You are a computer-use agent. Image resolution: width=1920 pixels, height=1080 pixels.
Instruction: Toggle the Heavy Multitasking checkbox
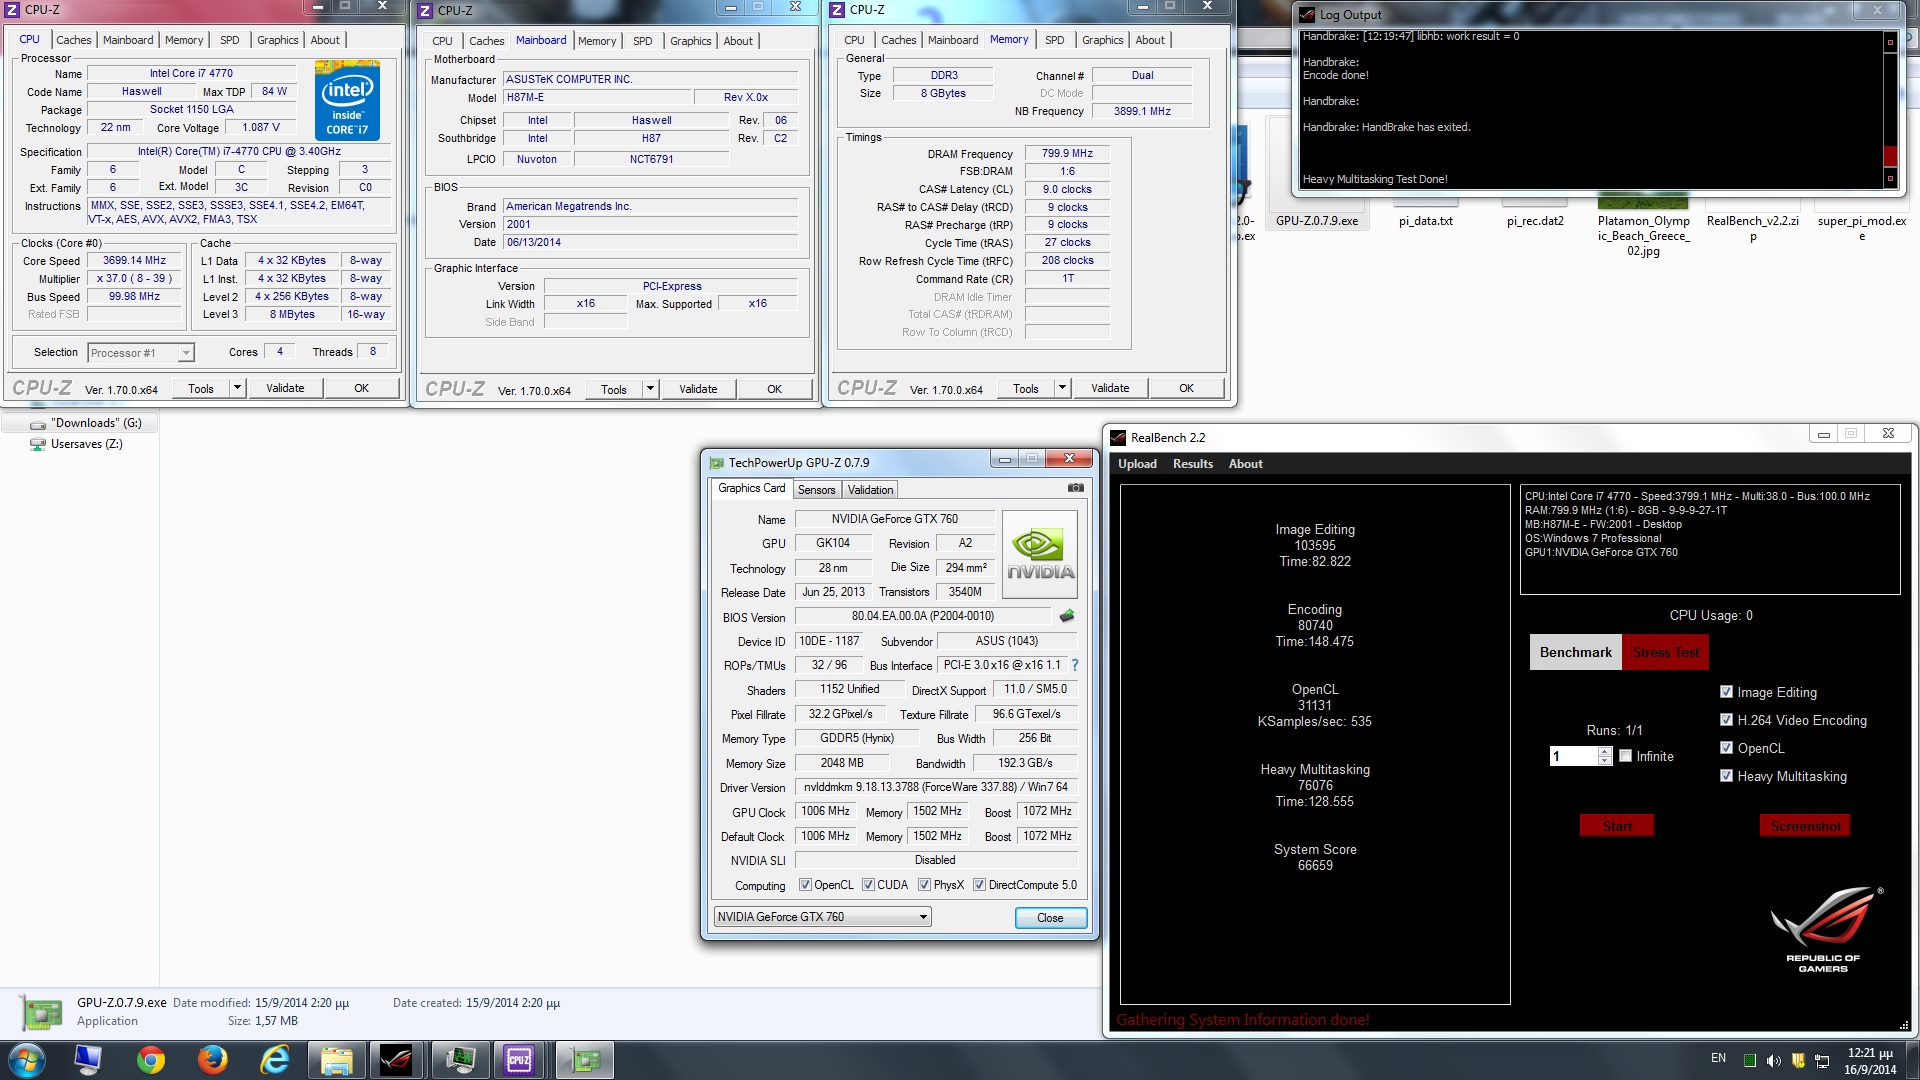coord(1726,776)
